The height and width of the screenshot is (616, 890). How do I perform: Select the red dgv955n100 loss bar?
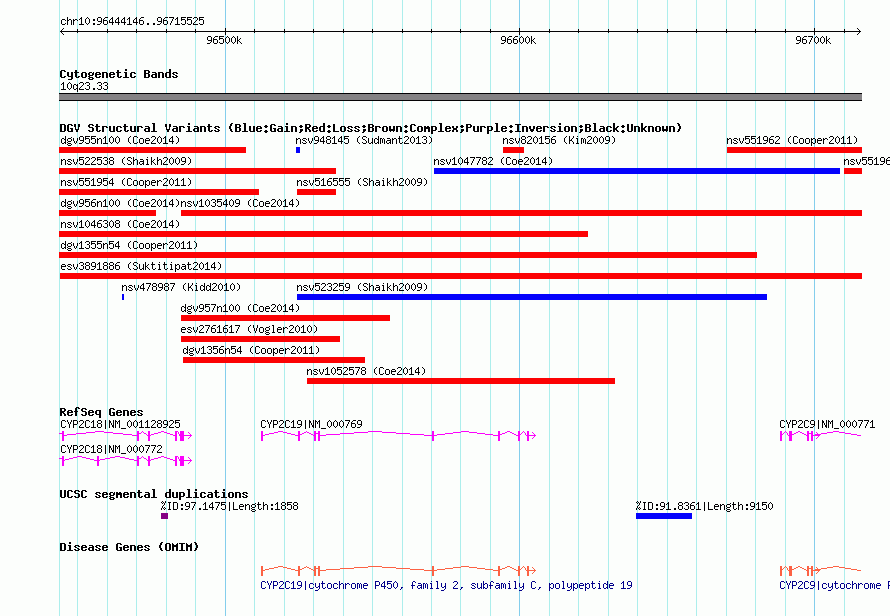point(153,150)
